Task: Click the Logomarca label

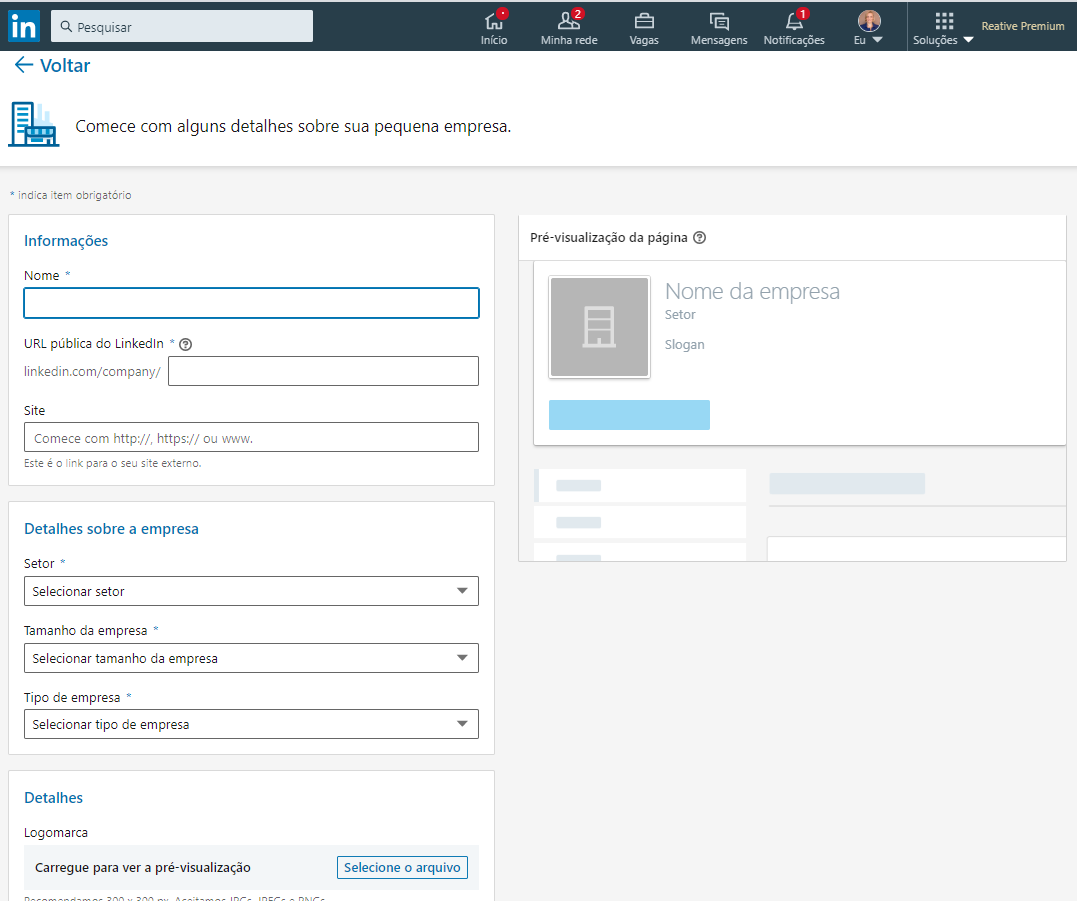Action: [56, 833]
